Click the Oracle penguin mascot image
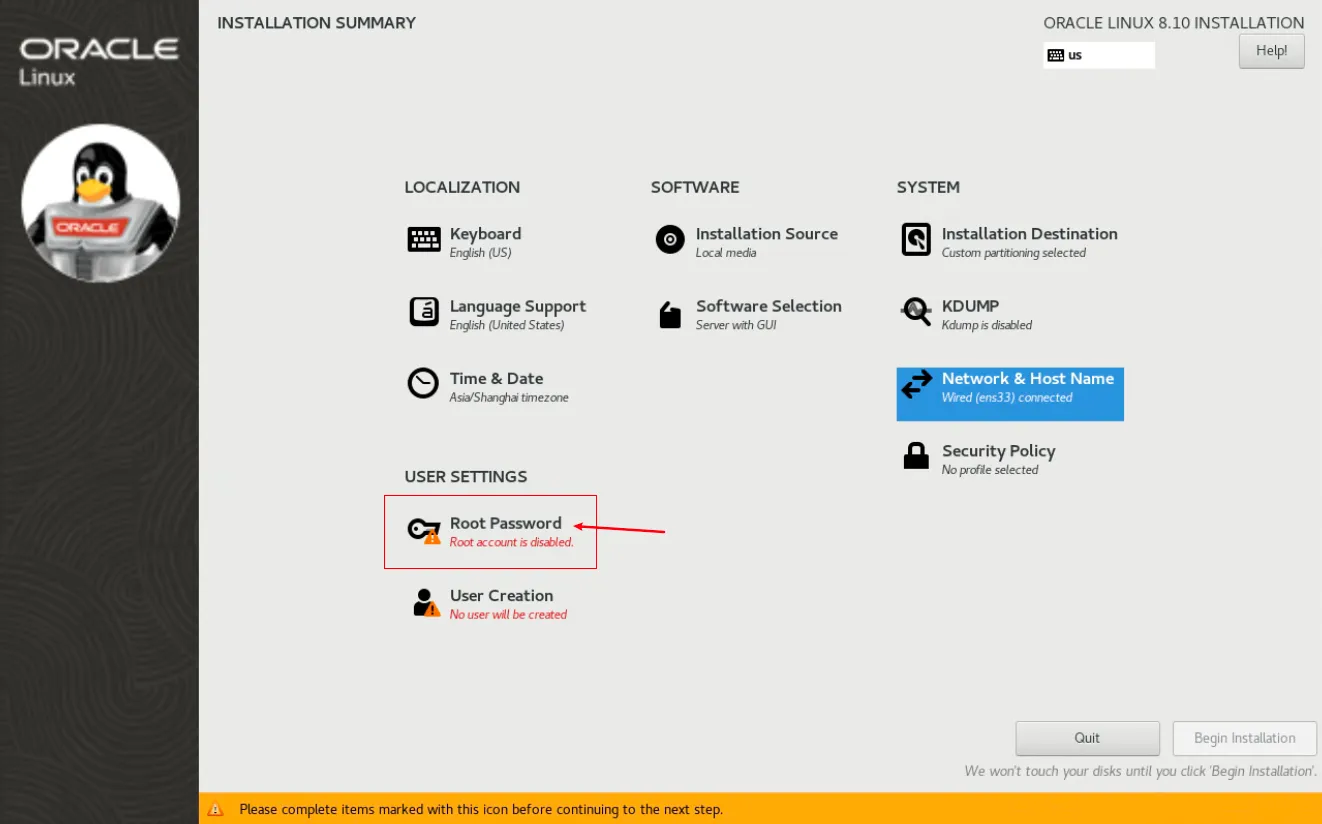 (100, 203)
